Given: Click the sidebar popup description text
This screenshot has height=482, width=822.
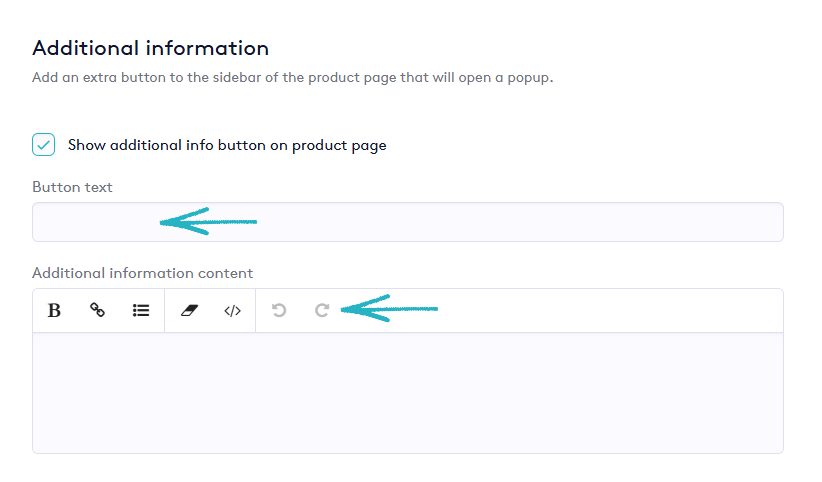Looking at the screenshot, I should point(292,77).
